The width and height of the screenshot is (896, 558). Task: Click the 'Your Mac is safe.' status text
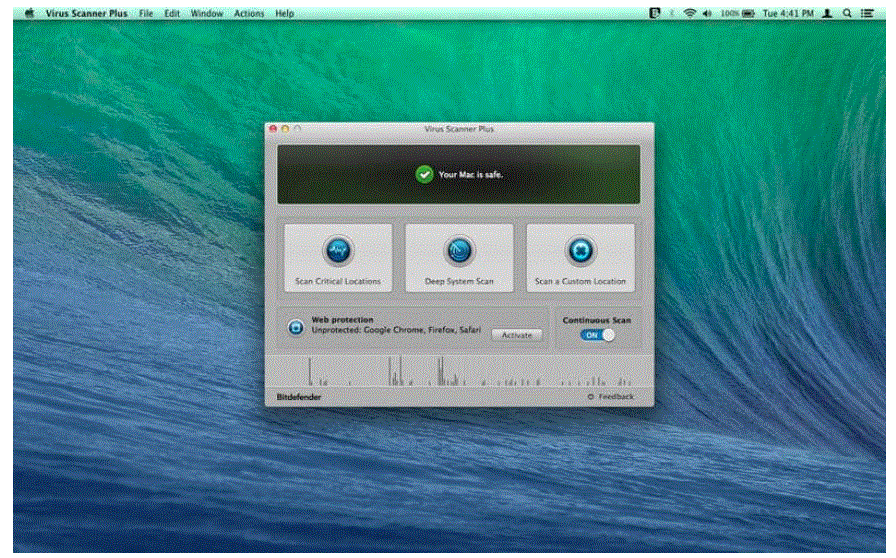tap(471, 174)
